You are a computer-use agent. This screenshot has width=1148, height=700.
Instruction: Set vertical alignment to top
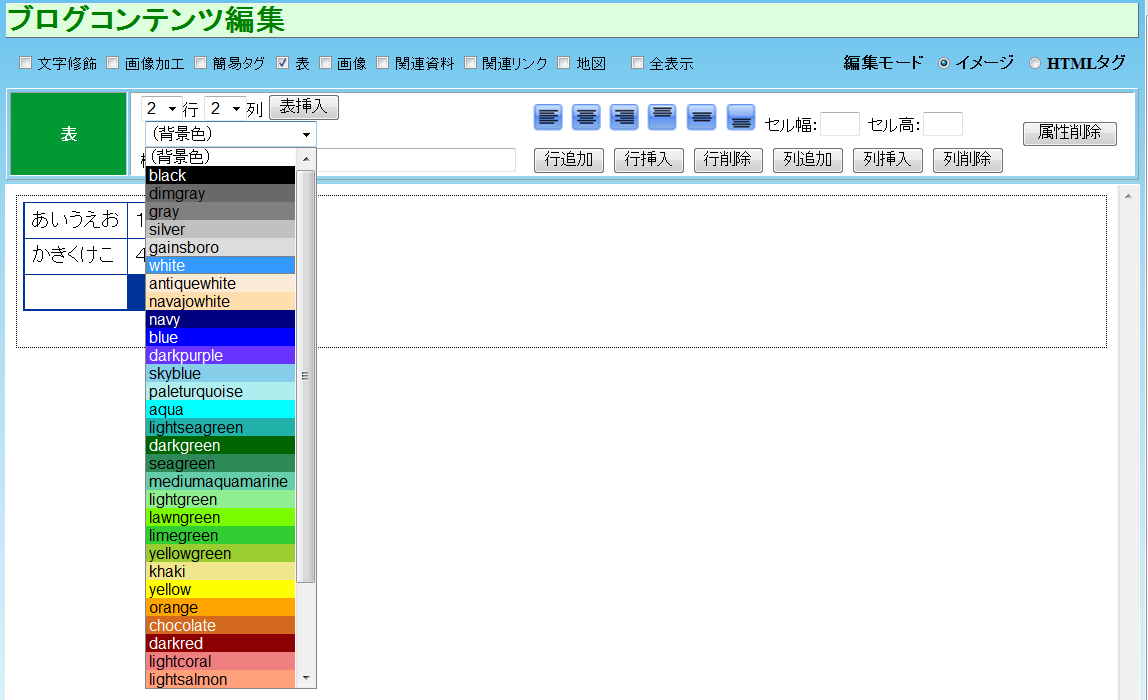pyautogui.click(x=662, y=117)
